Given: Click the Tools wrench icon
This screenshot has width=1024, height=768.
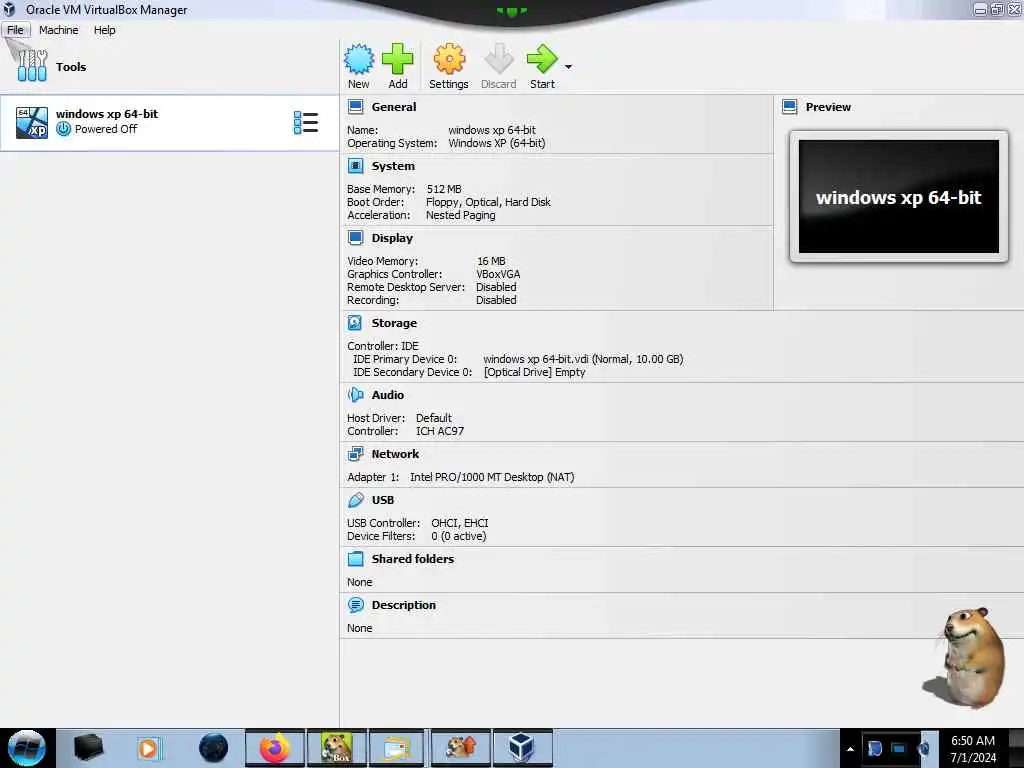Looking at the screenshot, I should click(x=32, y=65).
